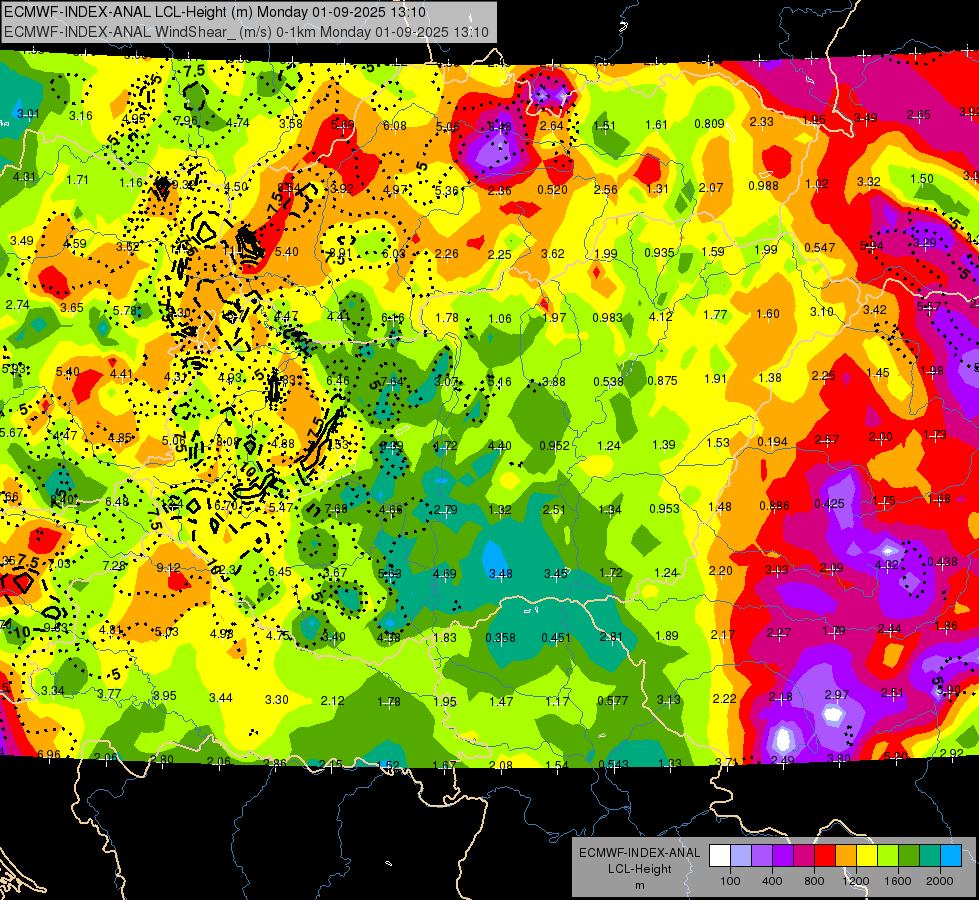Click the wind shear value 0.952

coord(554,446)
